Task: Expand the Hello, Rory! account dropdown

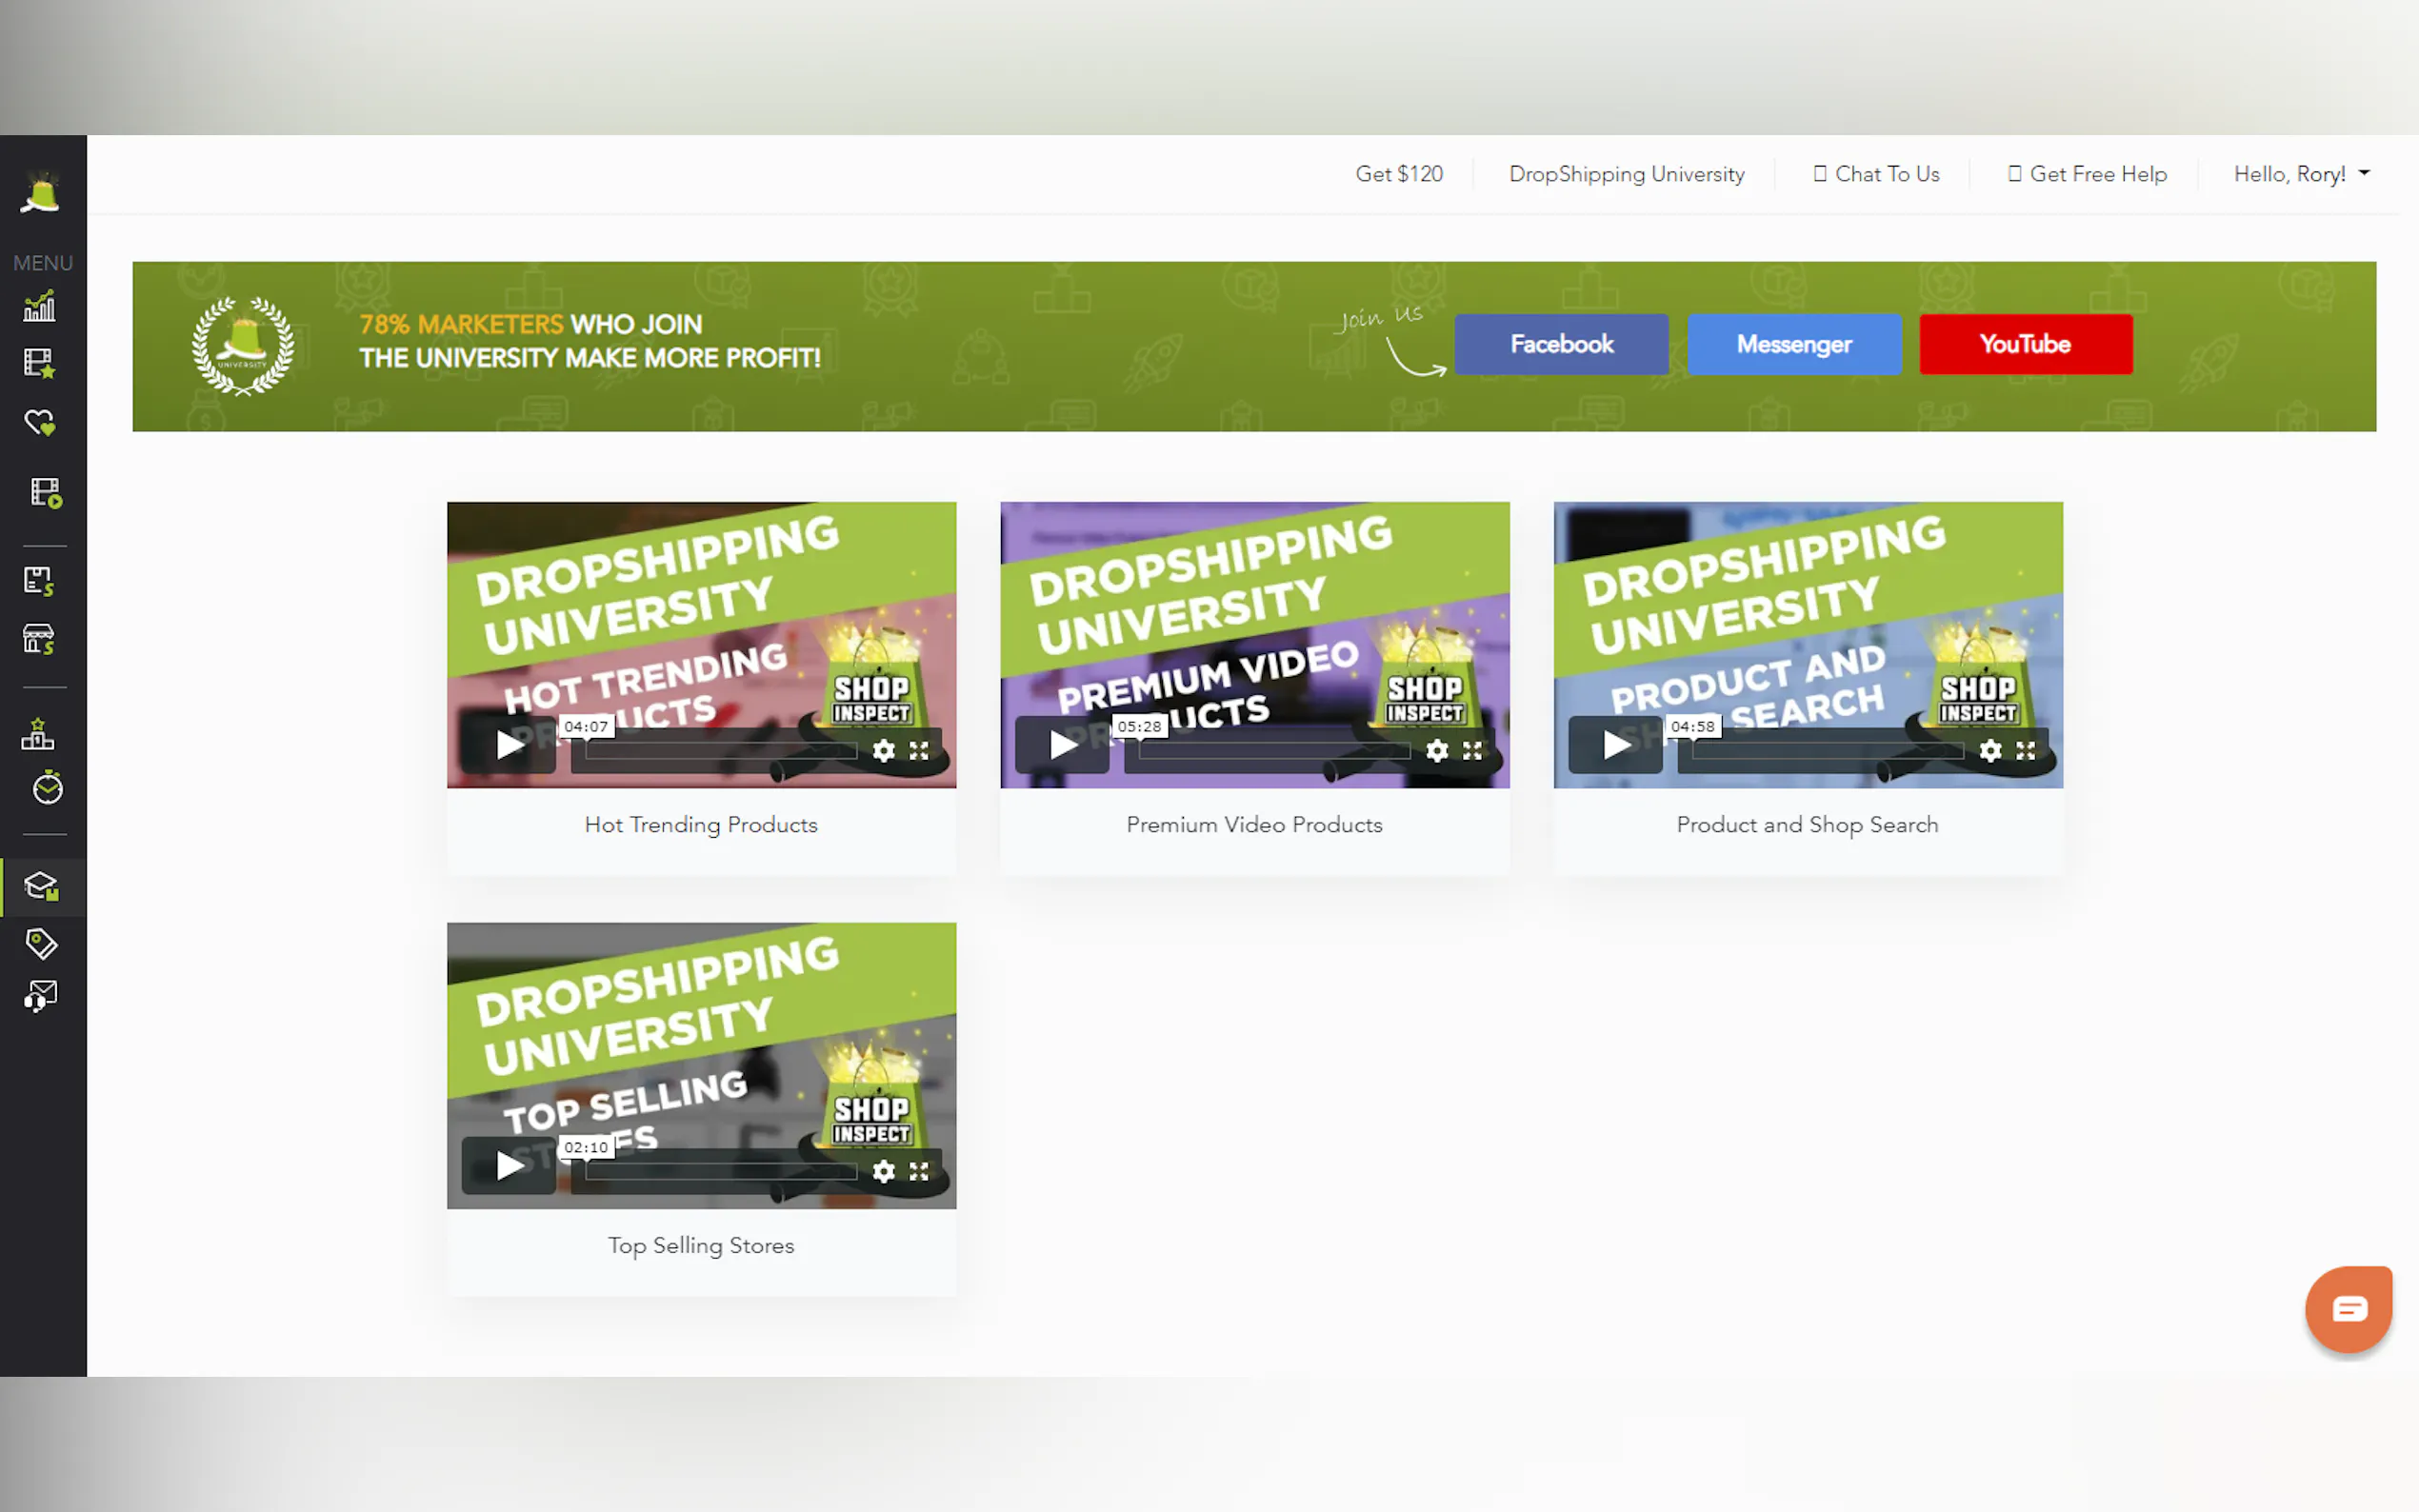Action: point(2302,174)
